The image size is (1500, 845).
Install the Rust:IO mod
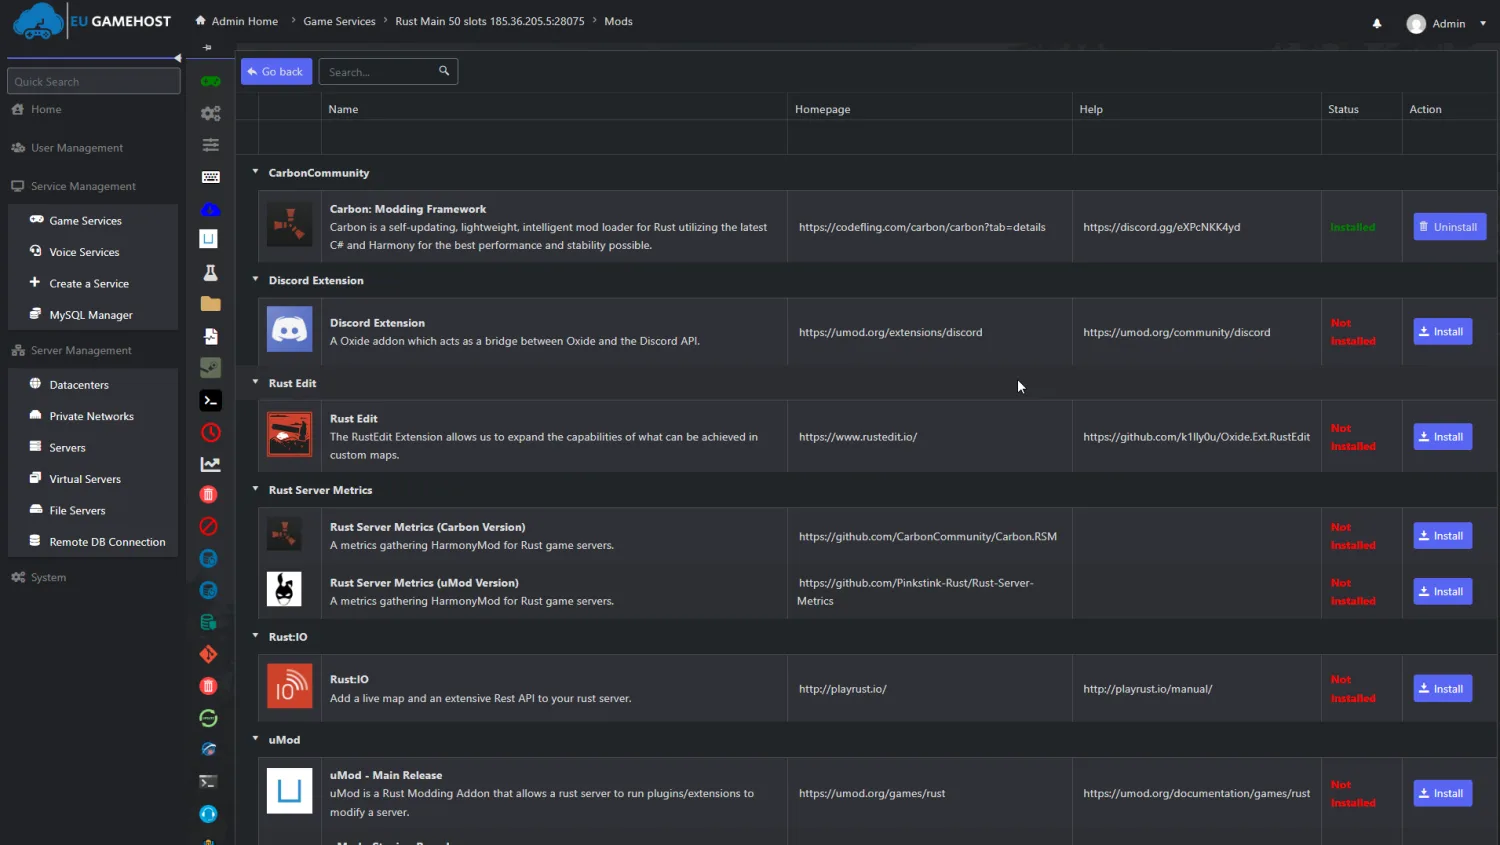[x=1442, y=689]
